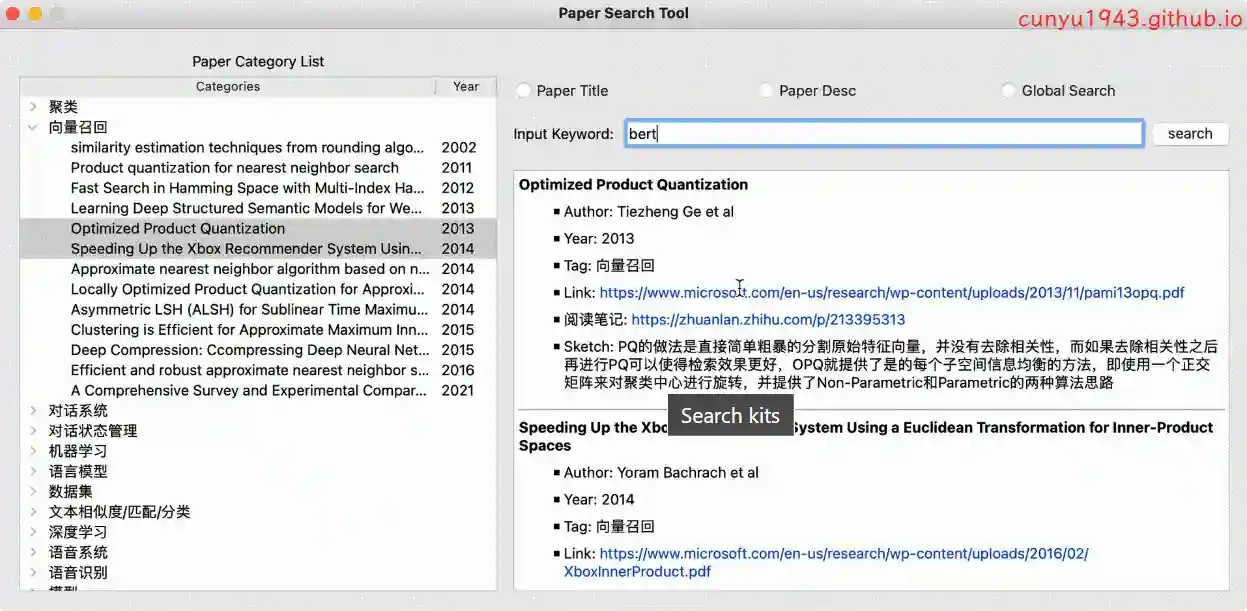Screen dimensions: 1247x611
Task: Close the Paper Search Tool window
Action: pos(13,14)
